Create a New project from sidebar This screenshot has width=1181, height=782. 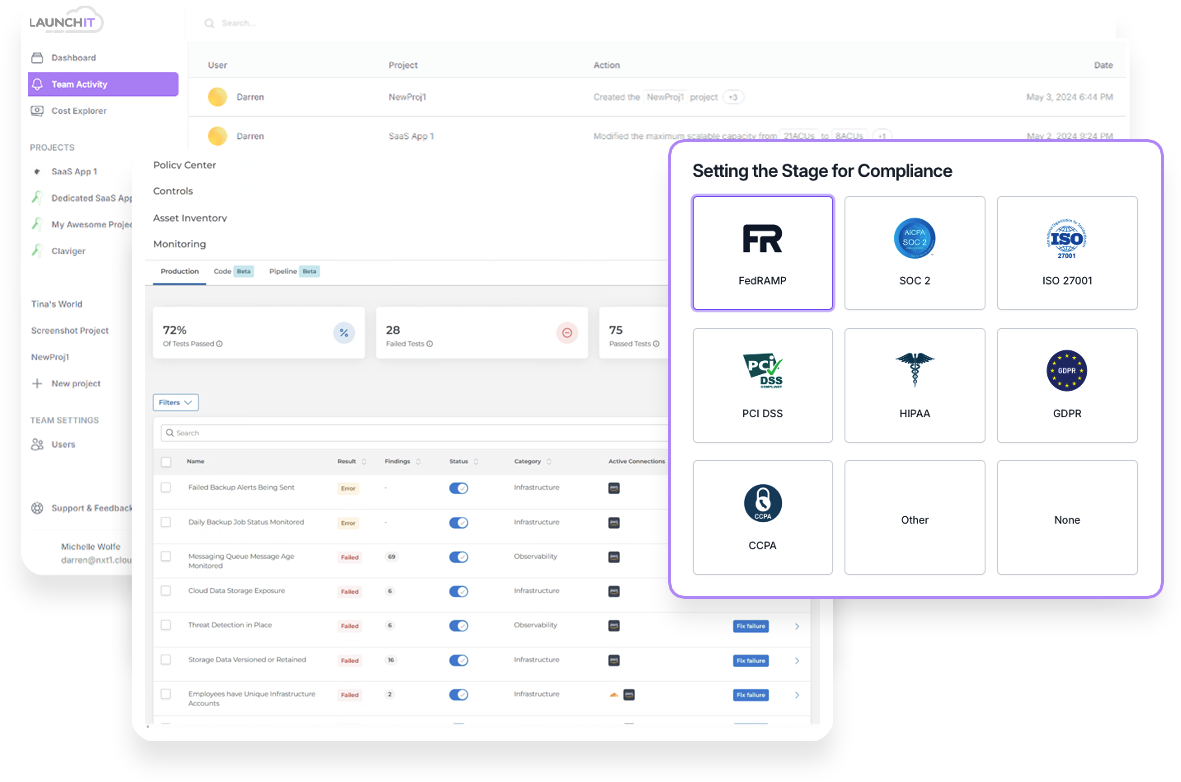(66, 383)
